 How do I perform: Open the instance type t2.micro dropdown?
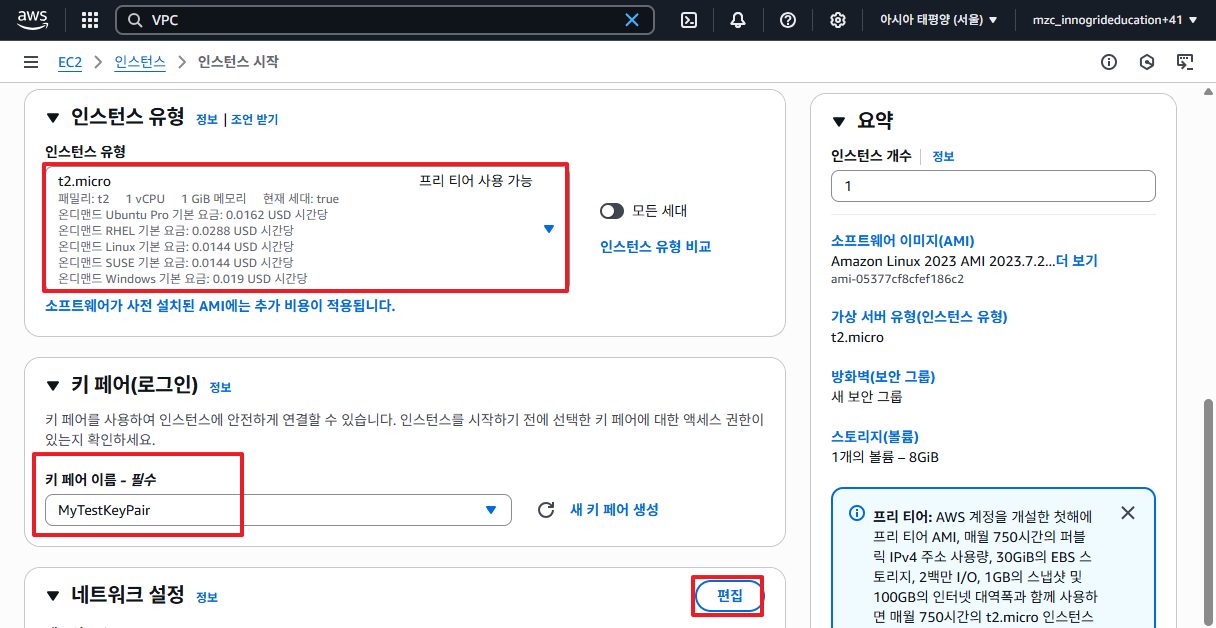305,228
